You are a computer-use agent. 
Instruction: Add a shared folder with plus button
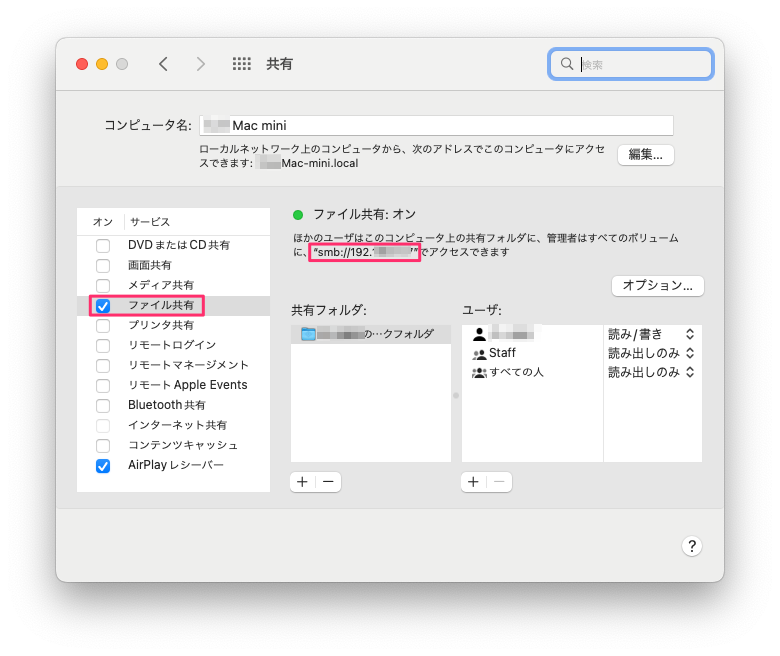[302, 481]
